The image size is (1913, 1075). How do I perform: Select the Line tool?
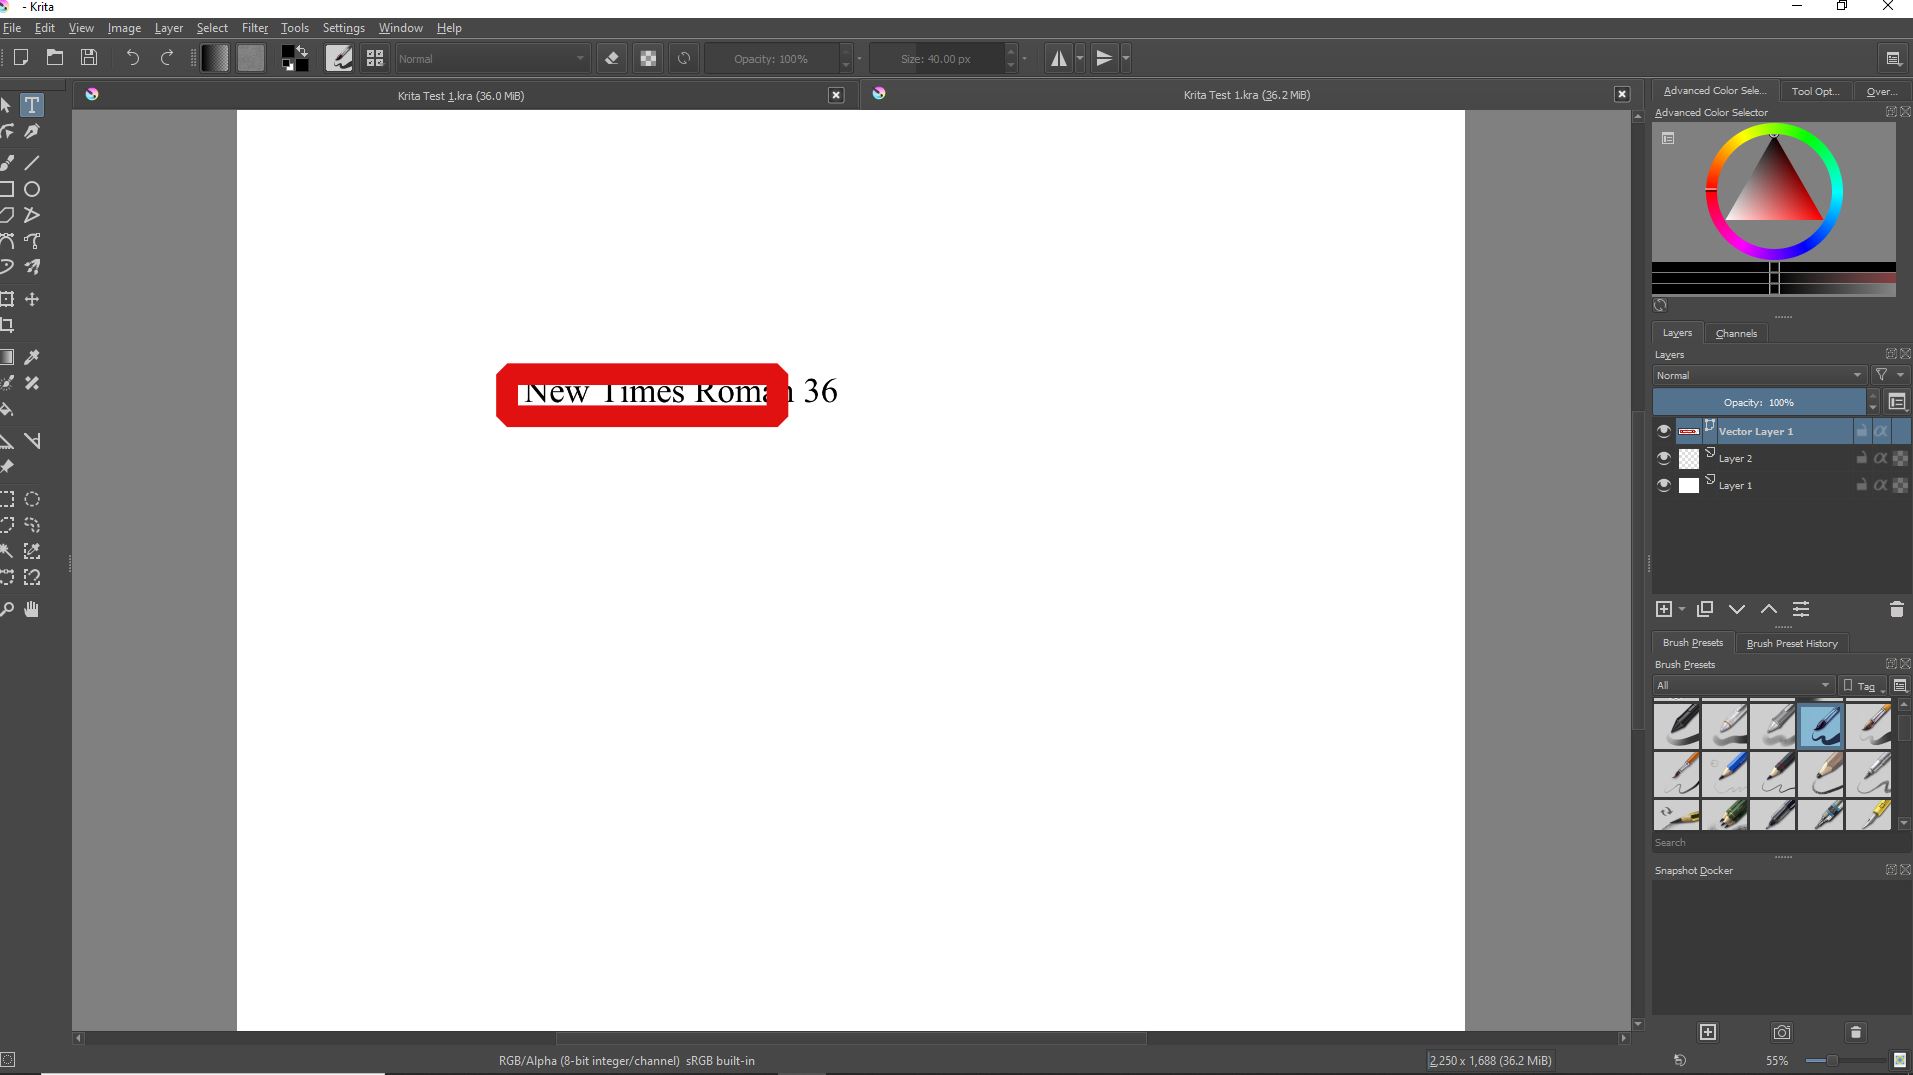(32, 162)
